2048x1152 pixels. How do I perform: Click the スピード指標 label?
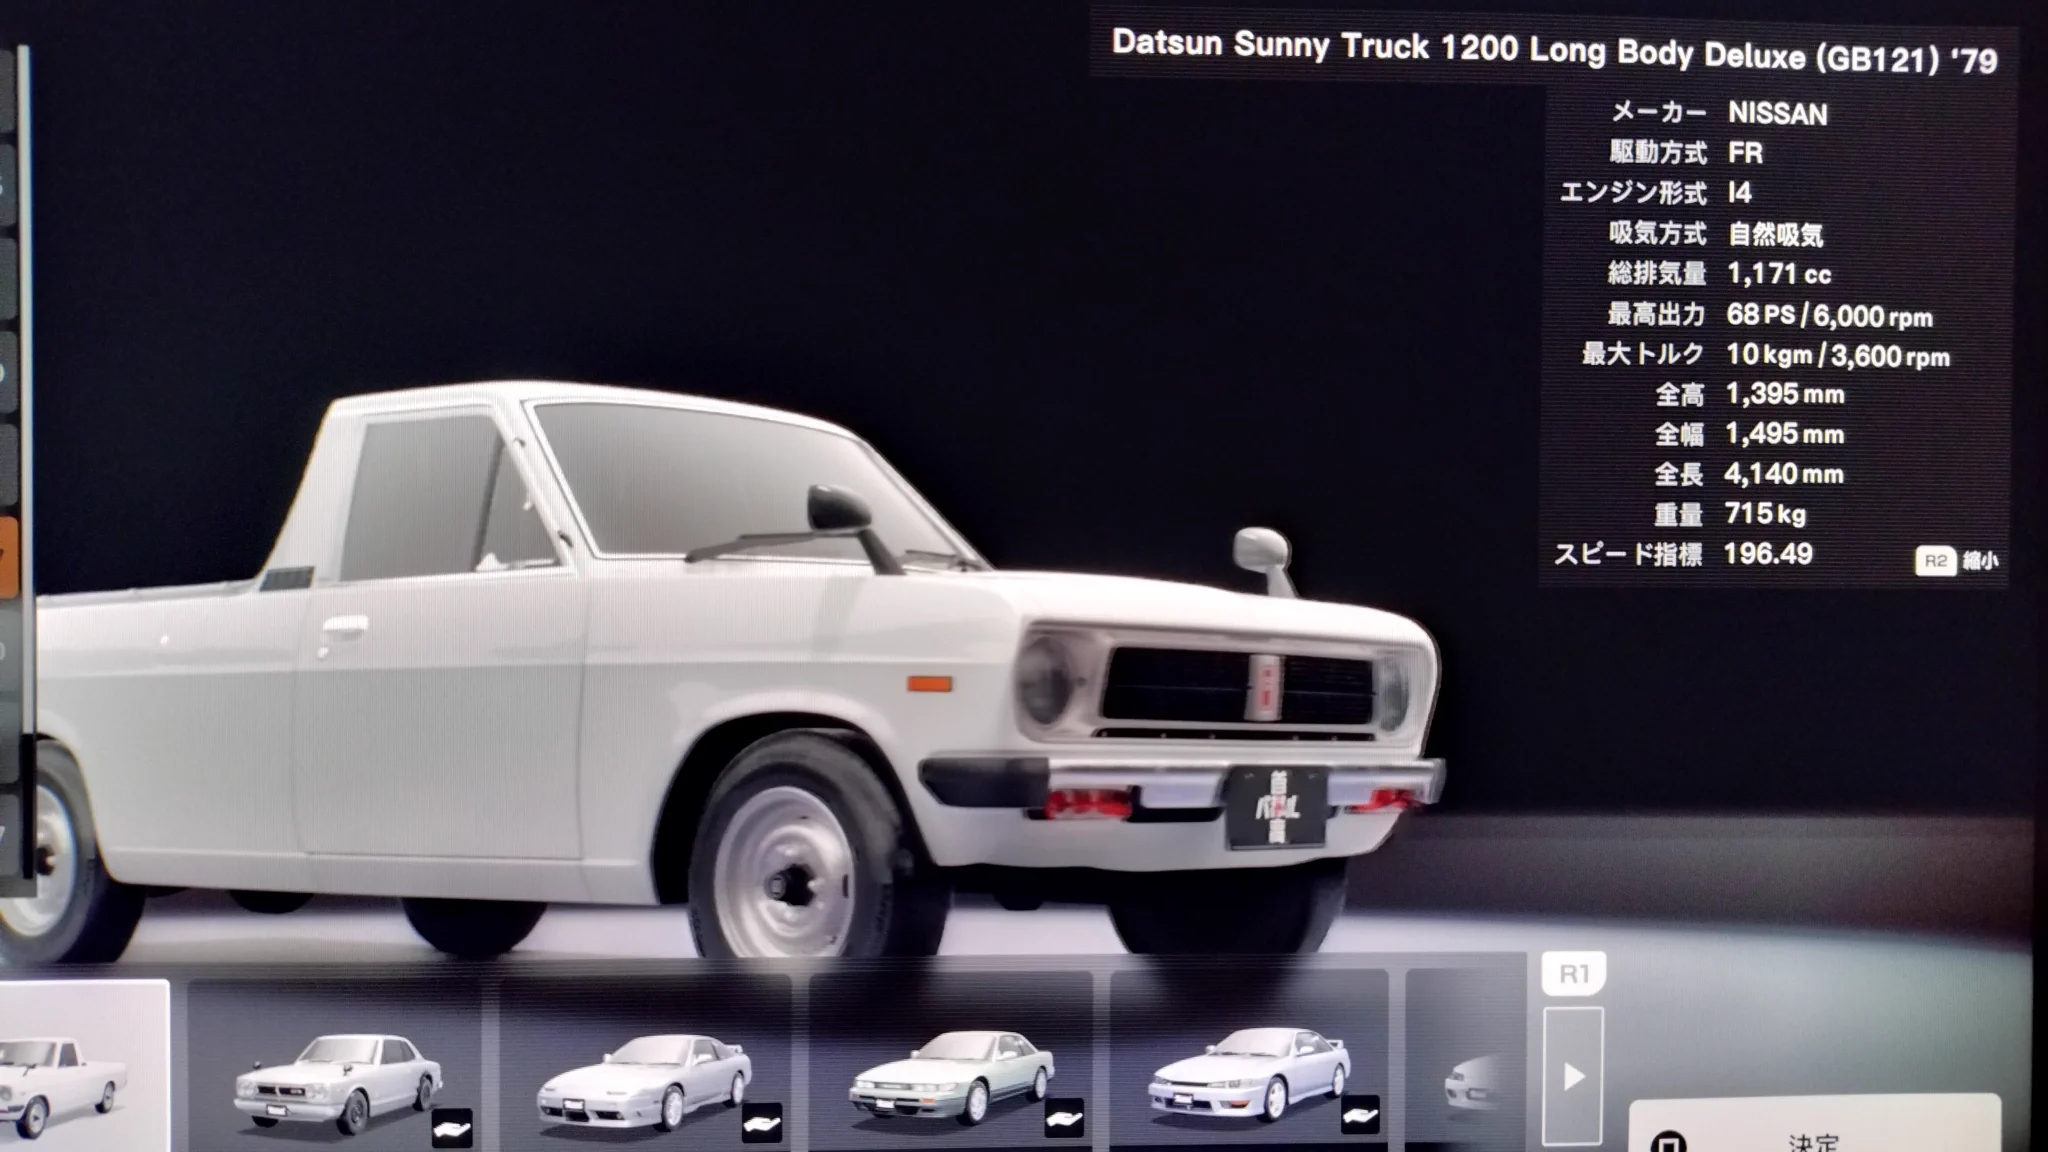click(x=1628, y=554)
